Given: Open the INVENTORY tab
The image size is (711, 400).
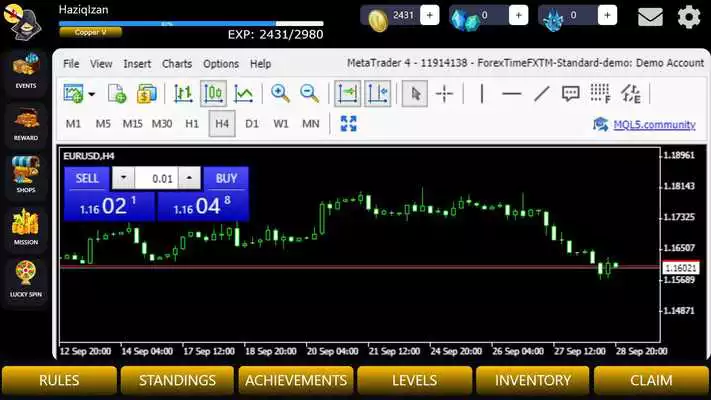Looking at the screenshot, I should [533, 380].
